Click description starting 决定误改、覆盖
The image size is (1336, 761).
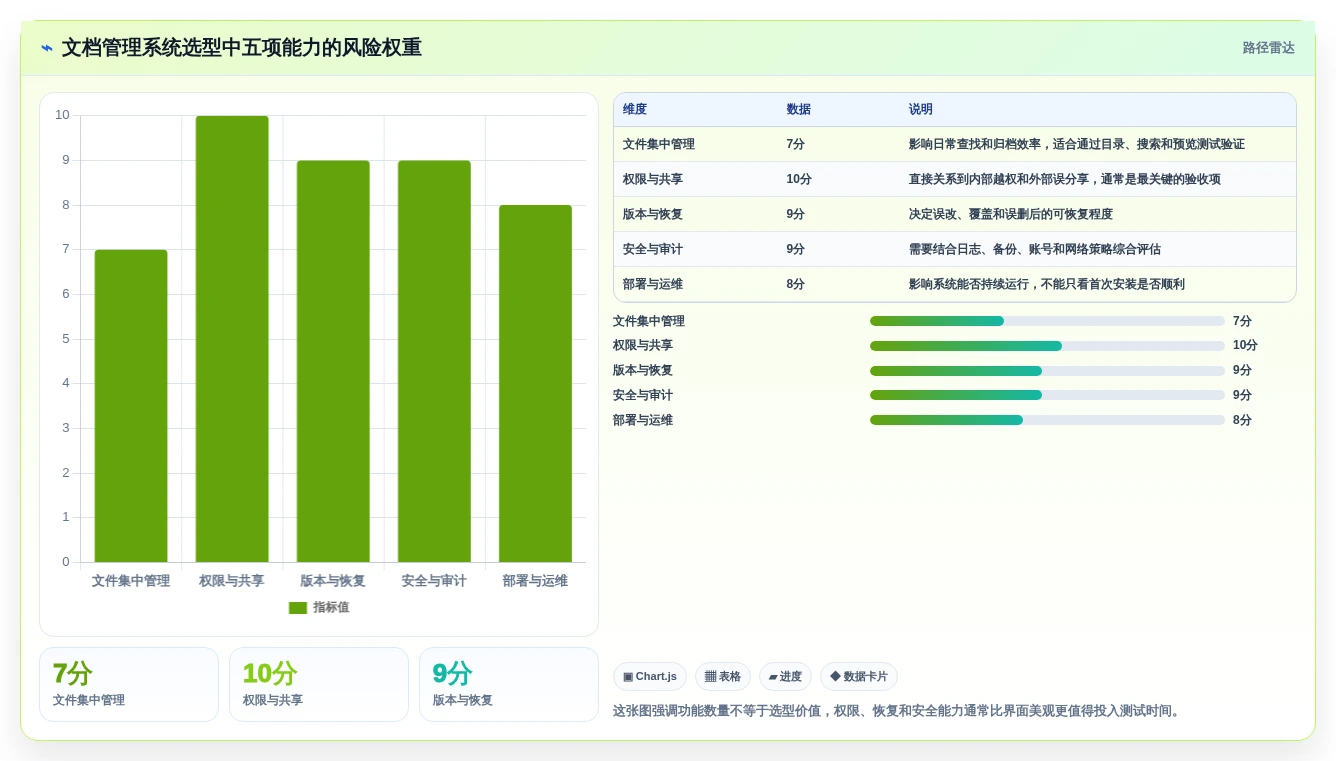1010,215
